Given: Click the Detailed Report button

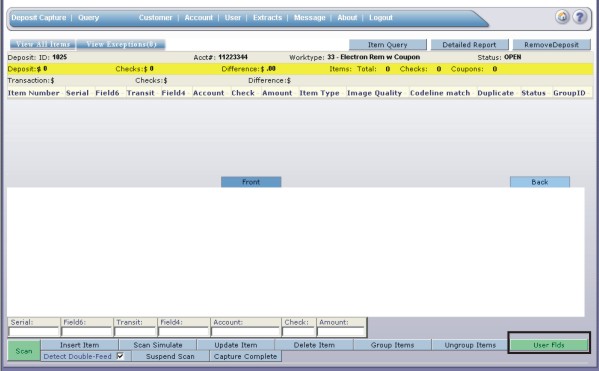Looking at the screenshot, I should pos(469,45).
